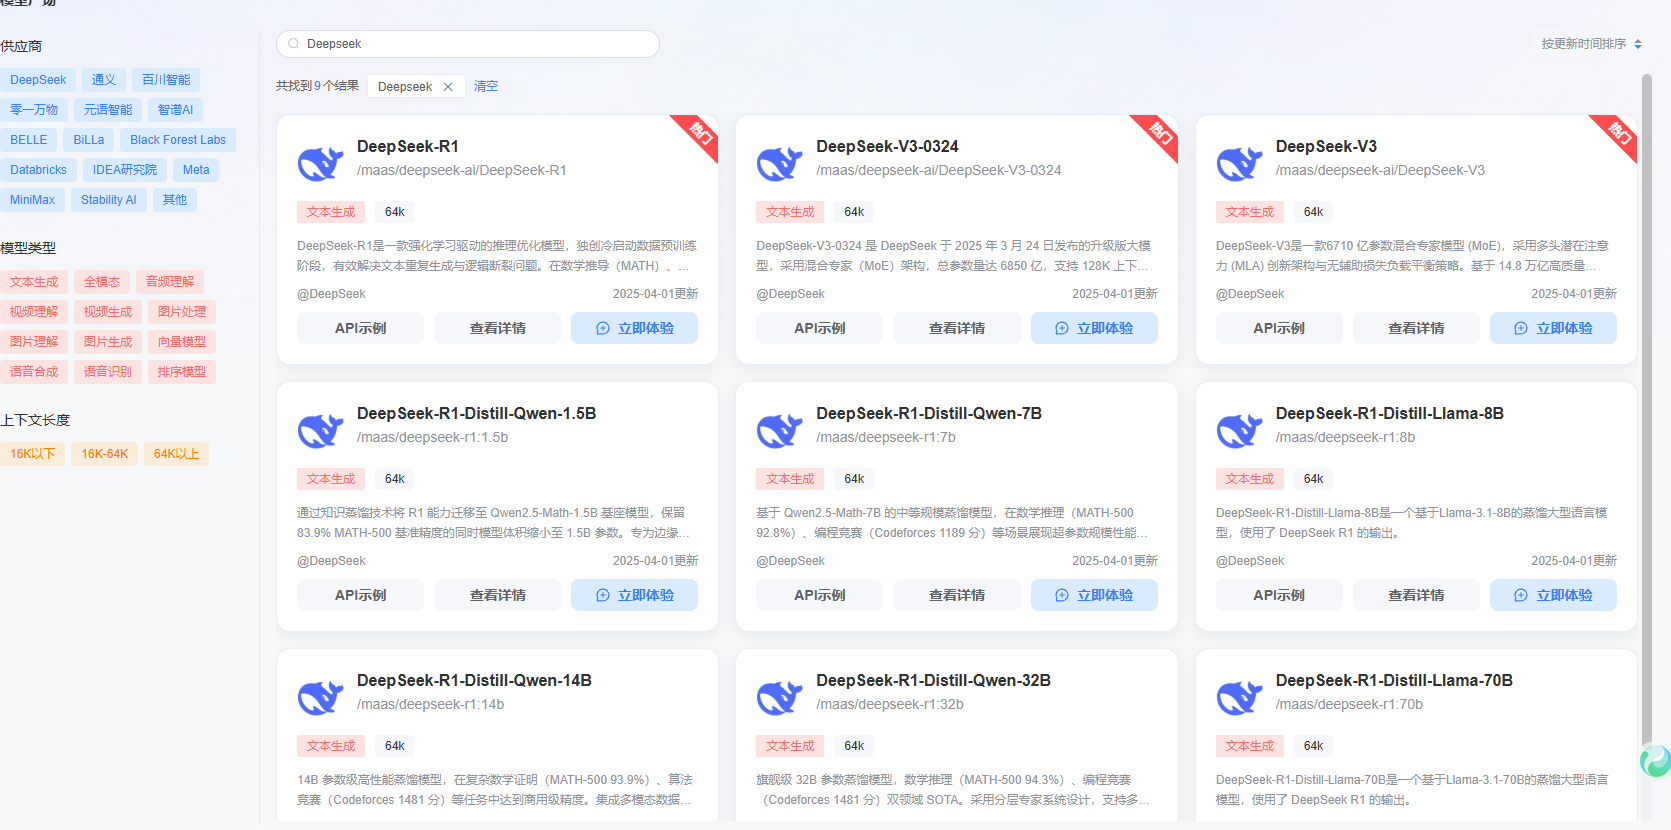View details of DeepSeek-R1-Distill-Qwen-1.5B
Viewport: 1671px width, 830px height.
[498, 595]
